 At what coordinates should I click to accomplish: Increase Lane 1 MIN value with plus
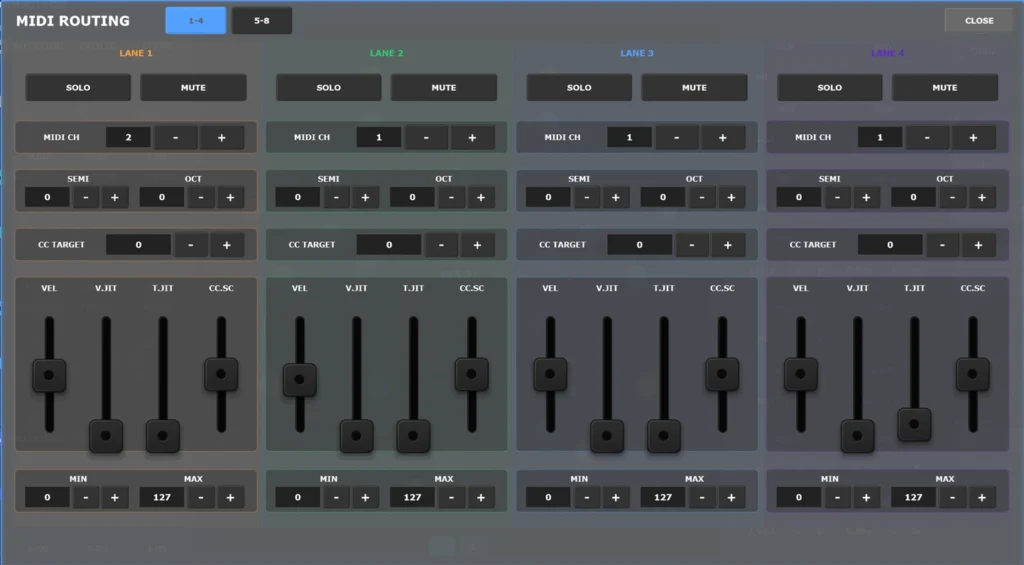point(114,498)
